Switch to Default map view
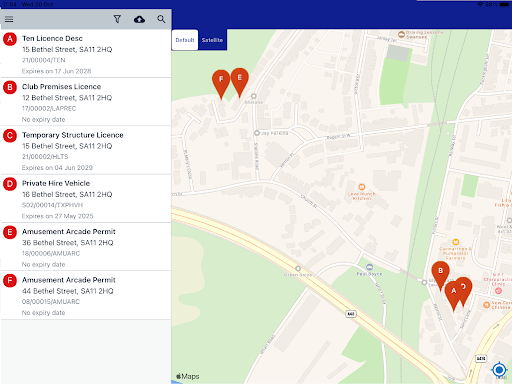 click(185, 40)
